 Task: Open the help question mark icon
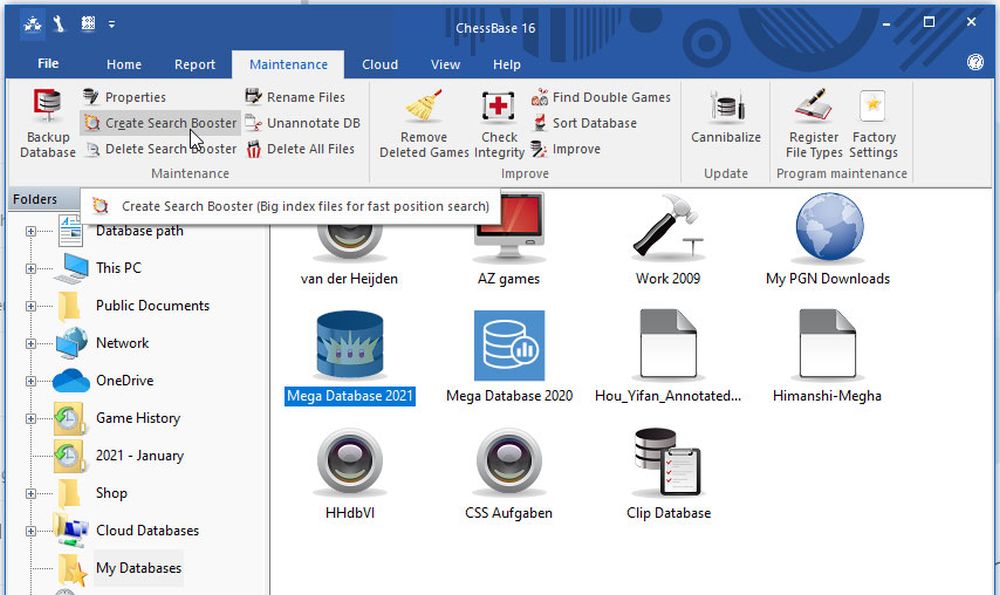[975, 63]
